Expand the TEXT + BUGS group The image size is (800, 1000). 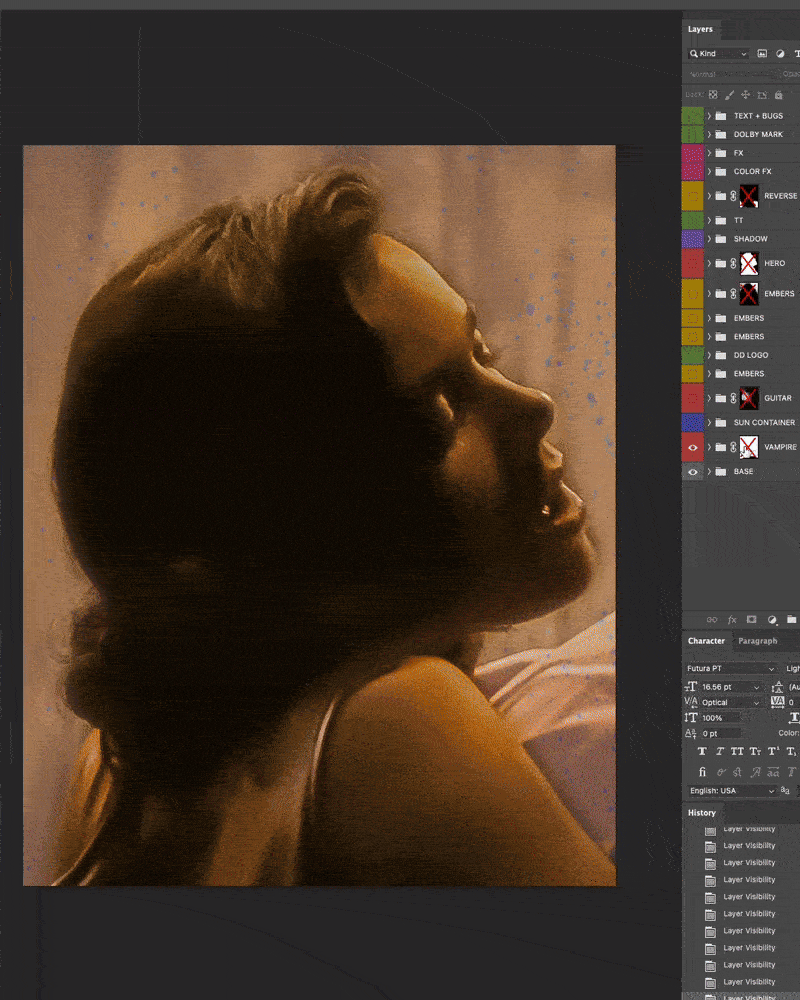709,116
